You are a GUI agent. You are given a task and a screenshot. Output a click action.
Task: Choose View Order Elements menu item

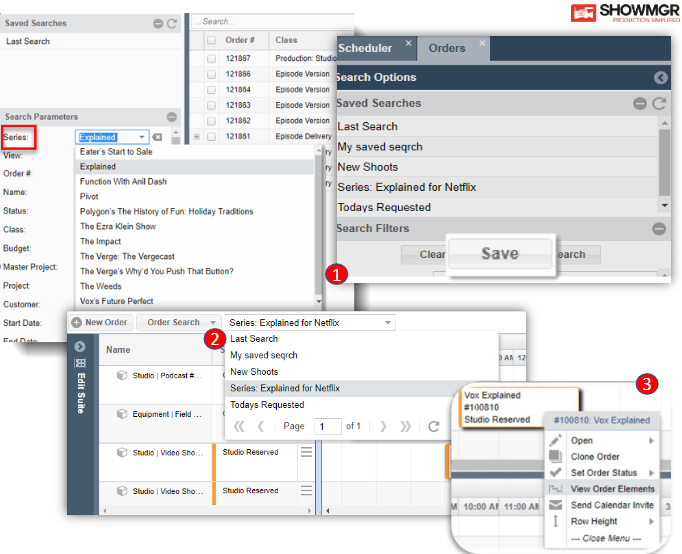(x=602, y=489)
